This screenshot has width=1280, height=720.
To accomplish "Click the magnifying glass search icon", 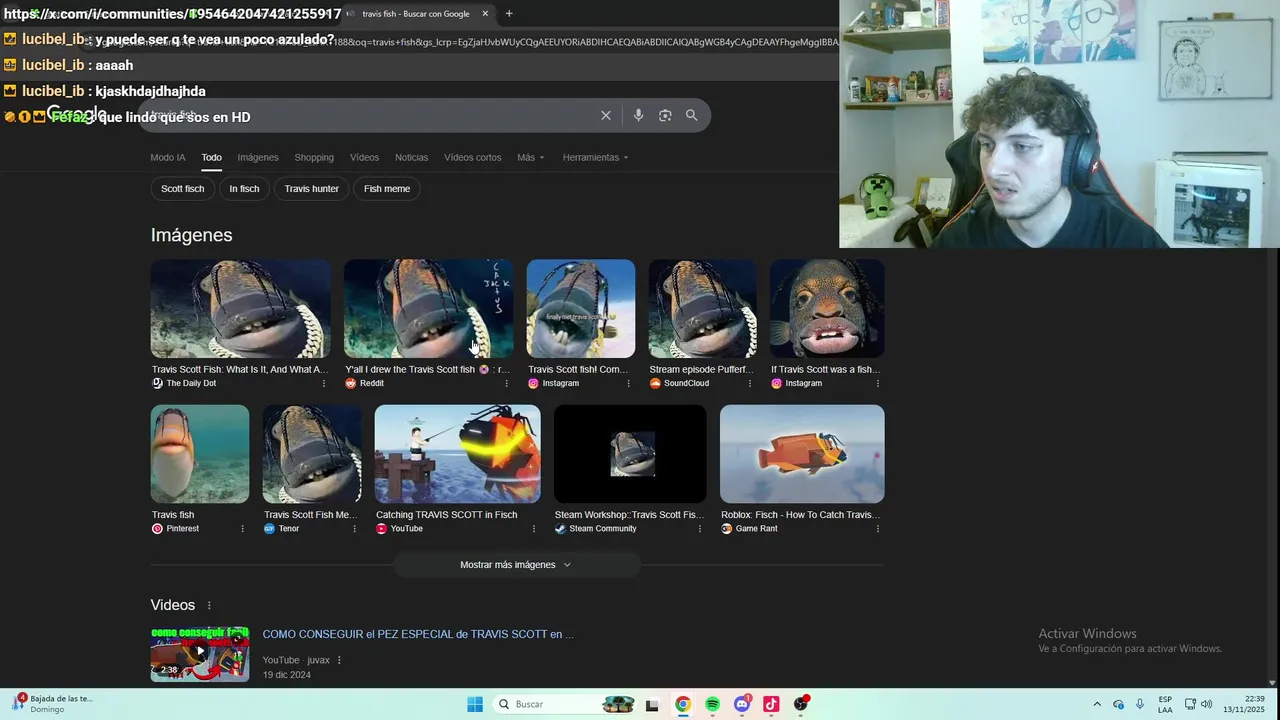I will [x=691, y=116].
